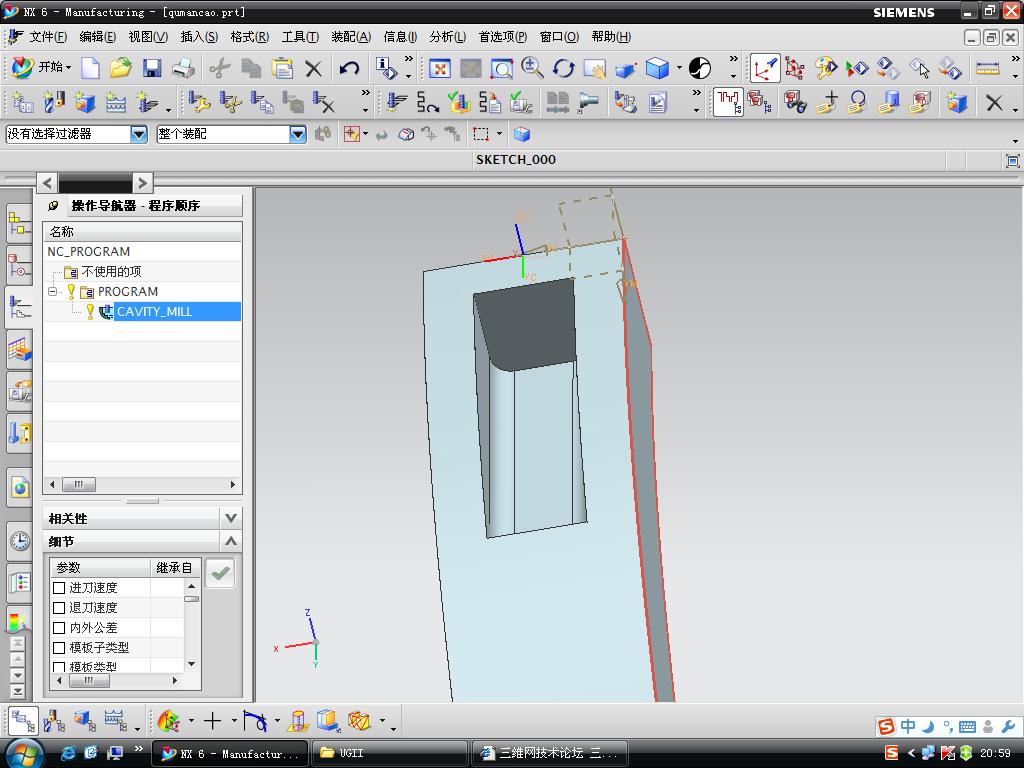Viewport: 1024px width, 768px height.
Task: Open the Operation Navigator sidebar tab
Action: (x=19, y=308)
